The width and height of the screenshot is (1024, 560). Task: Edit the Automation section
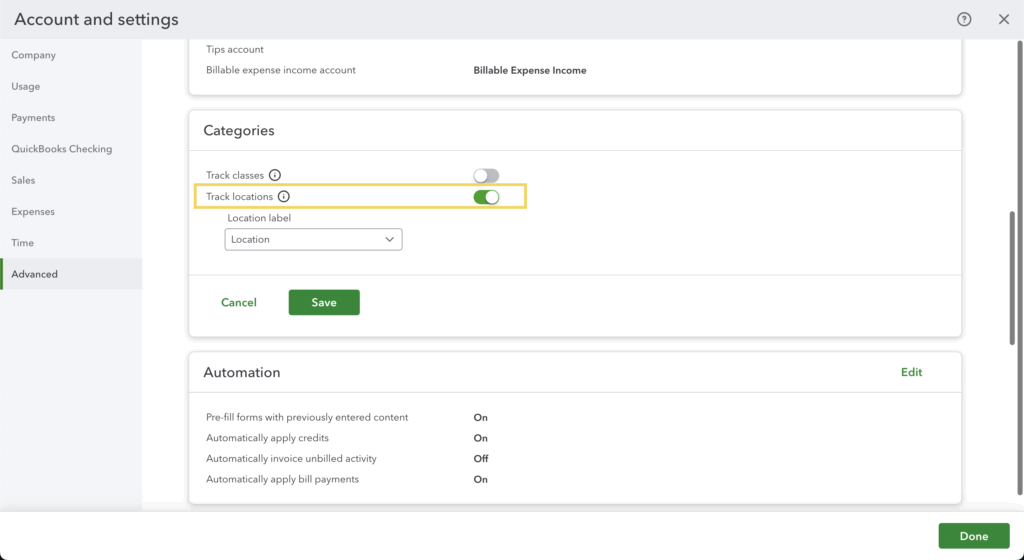coord(911,372)
